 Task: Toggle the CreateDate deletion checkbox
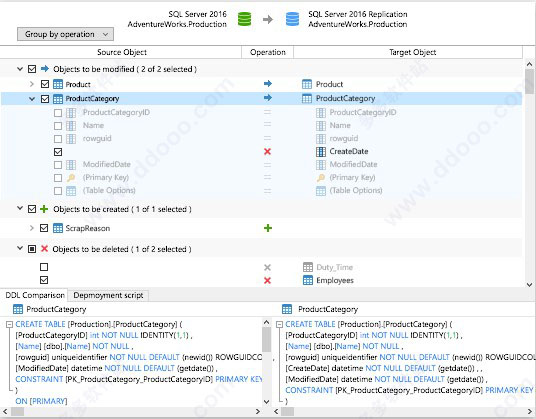[x=58, y=152]
